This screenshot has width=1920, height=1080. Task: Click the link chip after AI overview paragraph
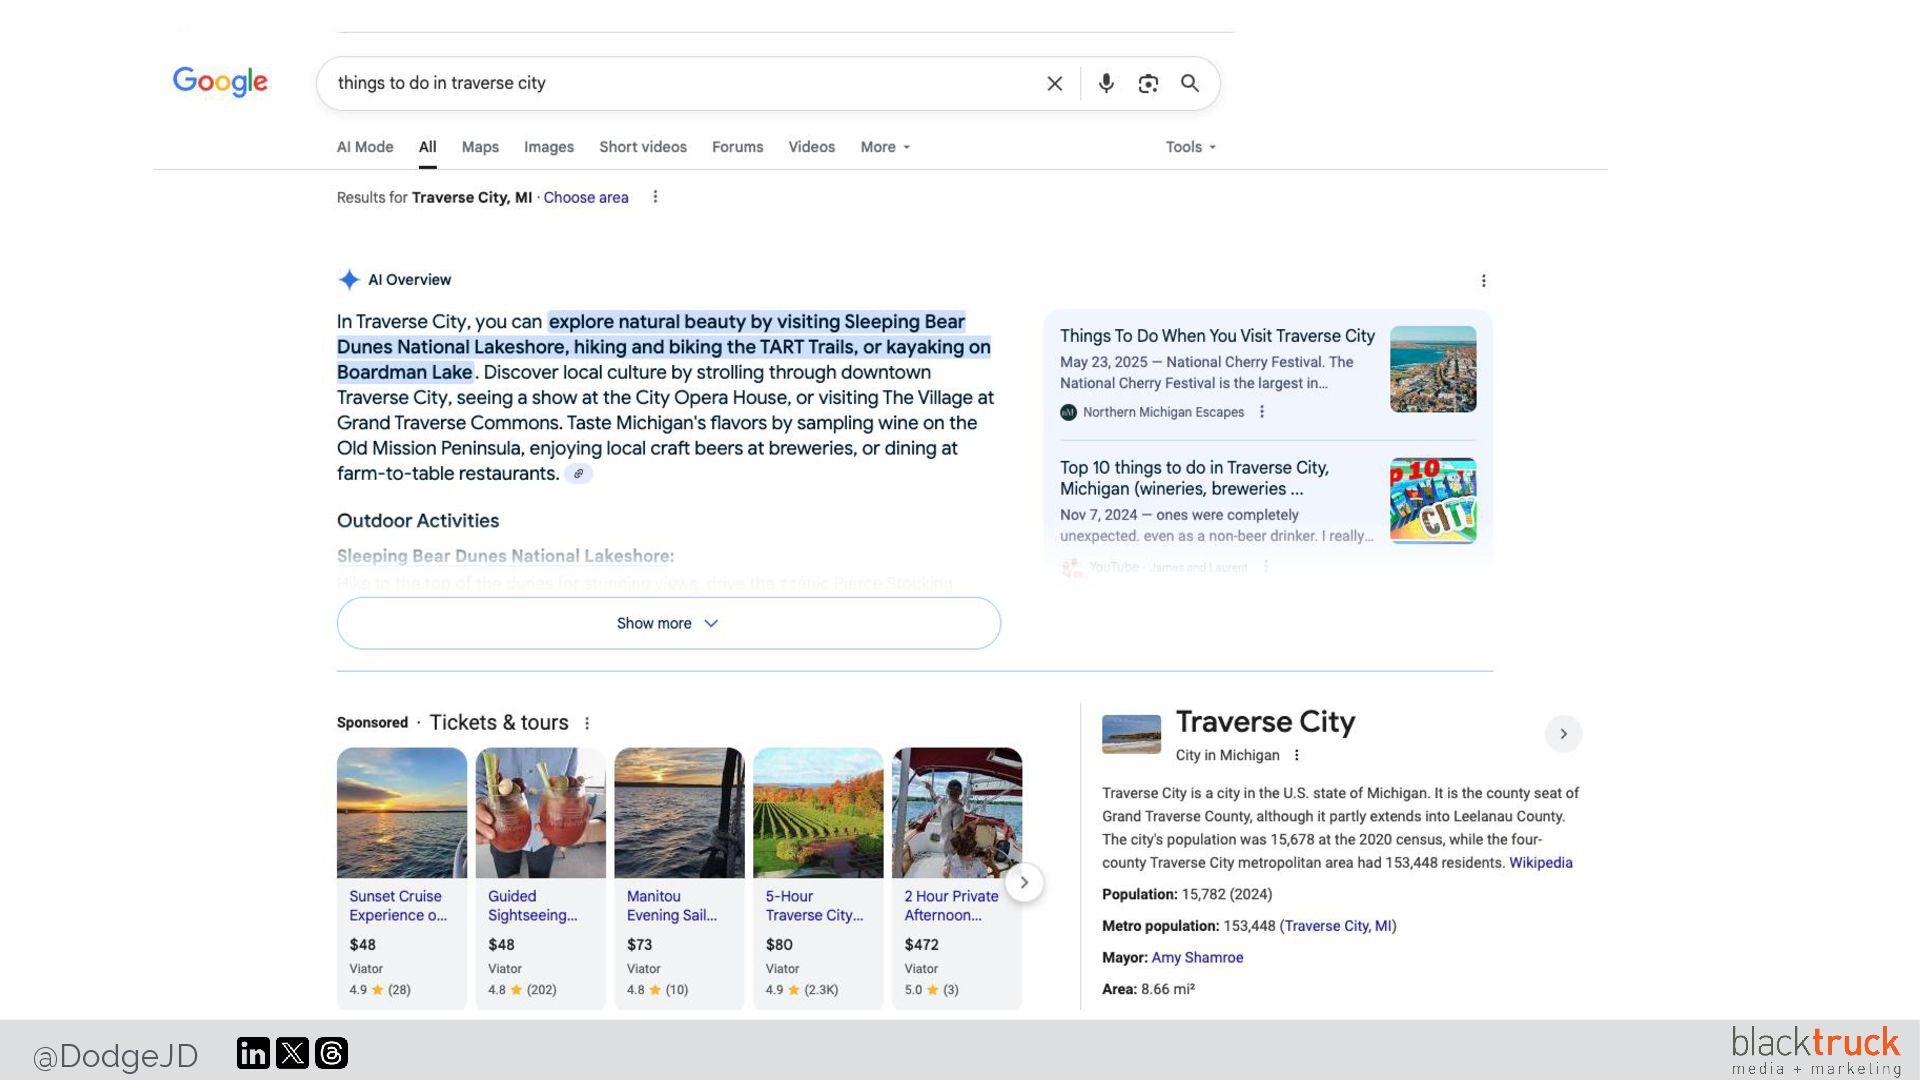click(578, 474)
